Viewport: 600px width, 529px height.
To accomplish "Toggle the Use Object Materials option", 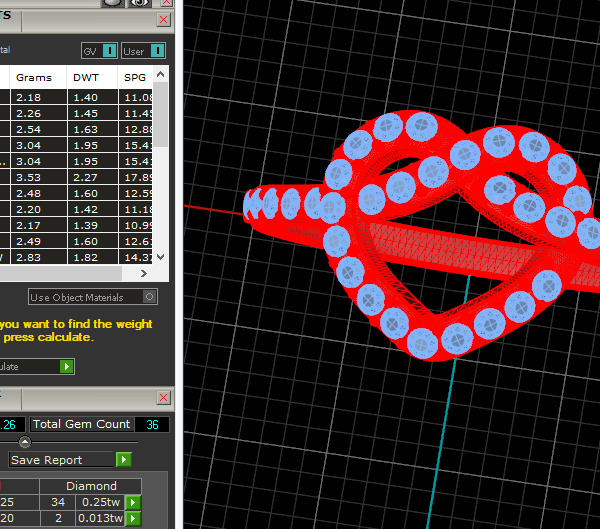I will tap(150, 297).
